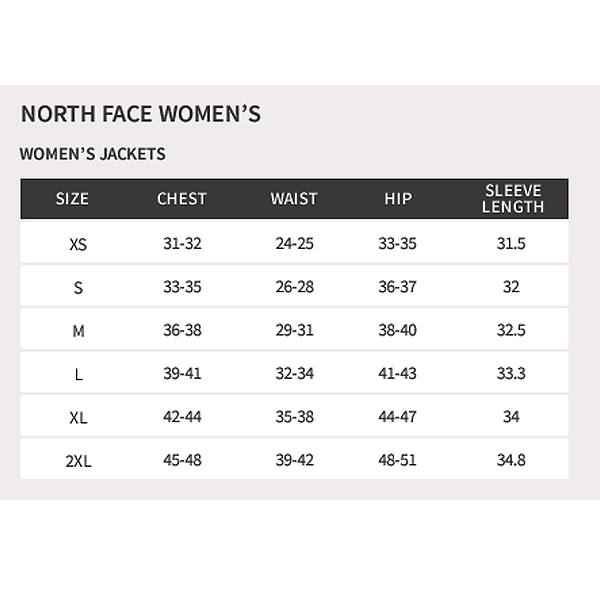Click the SIZE column header

pyautogui.click(x=72, y=199)
